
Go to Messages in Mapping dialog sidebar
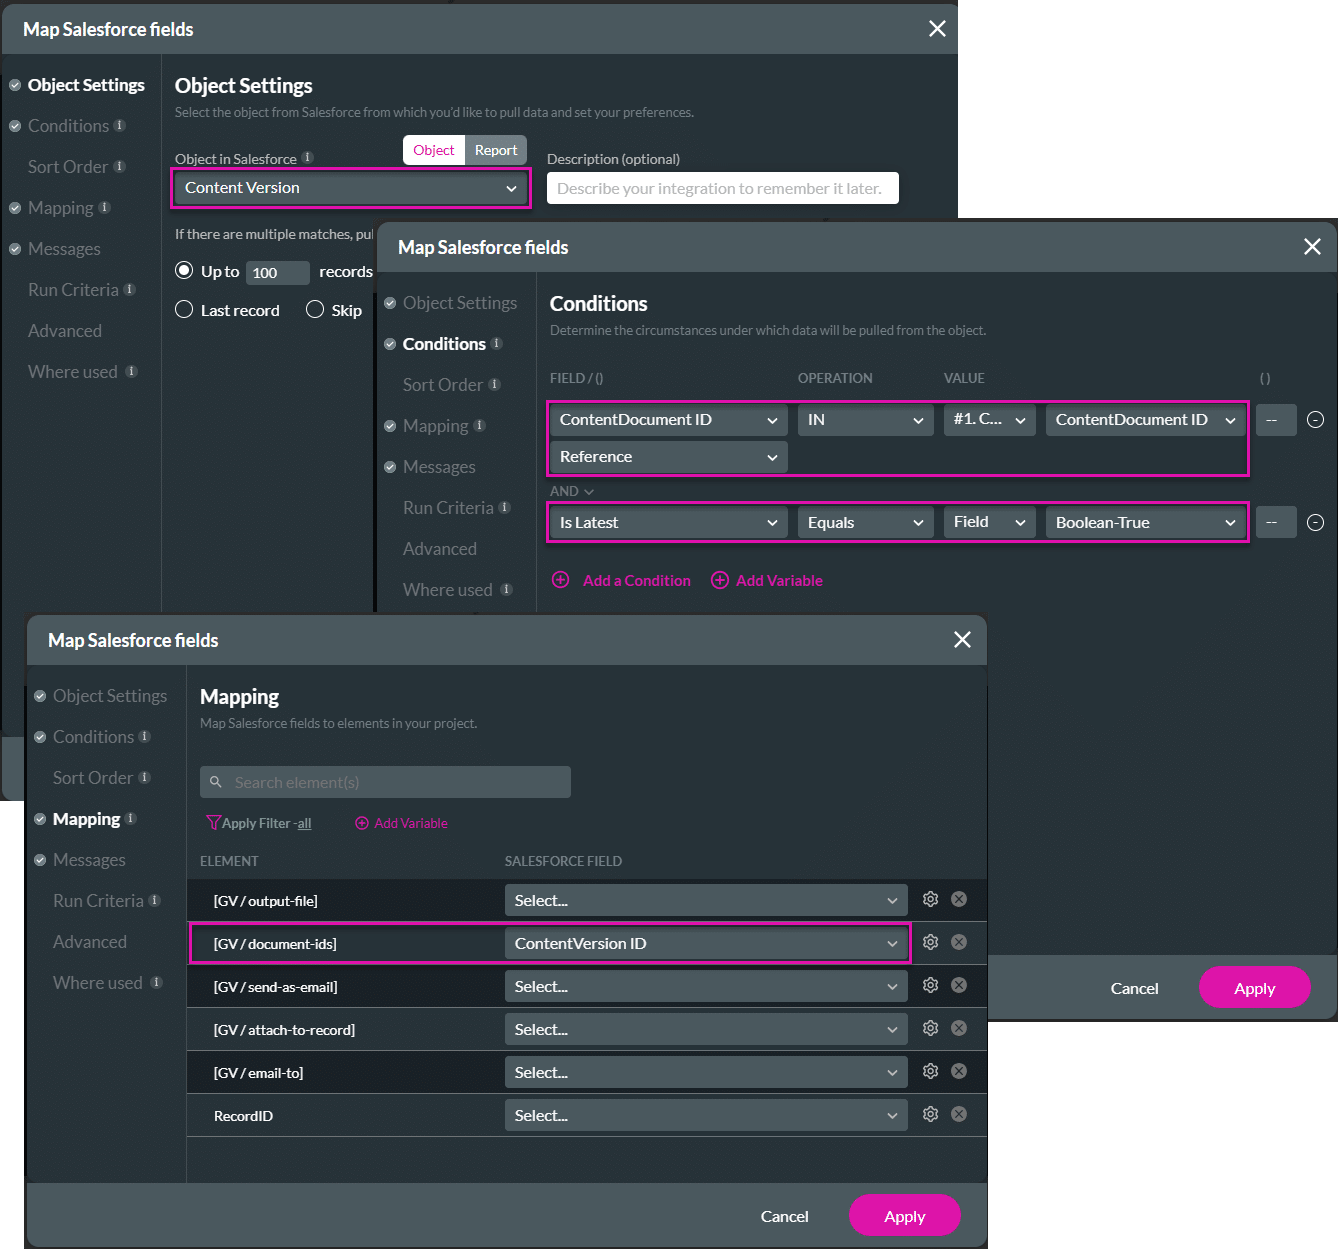point(89,859)
